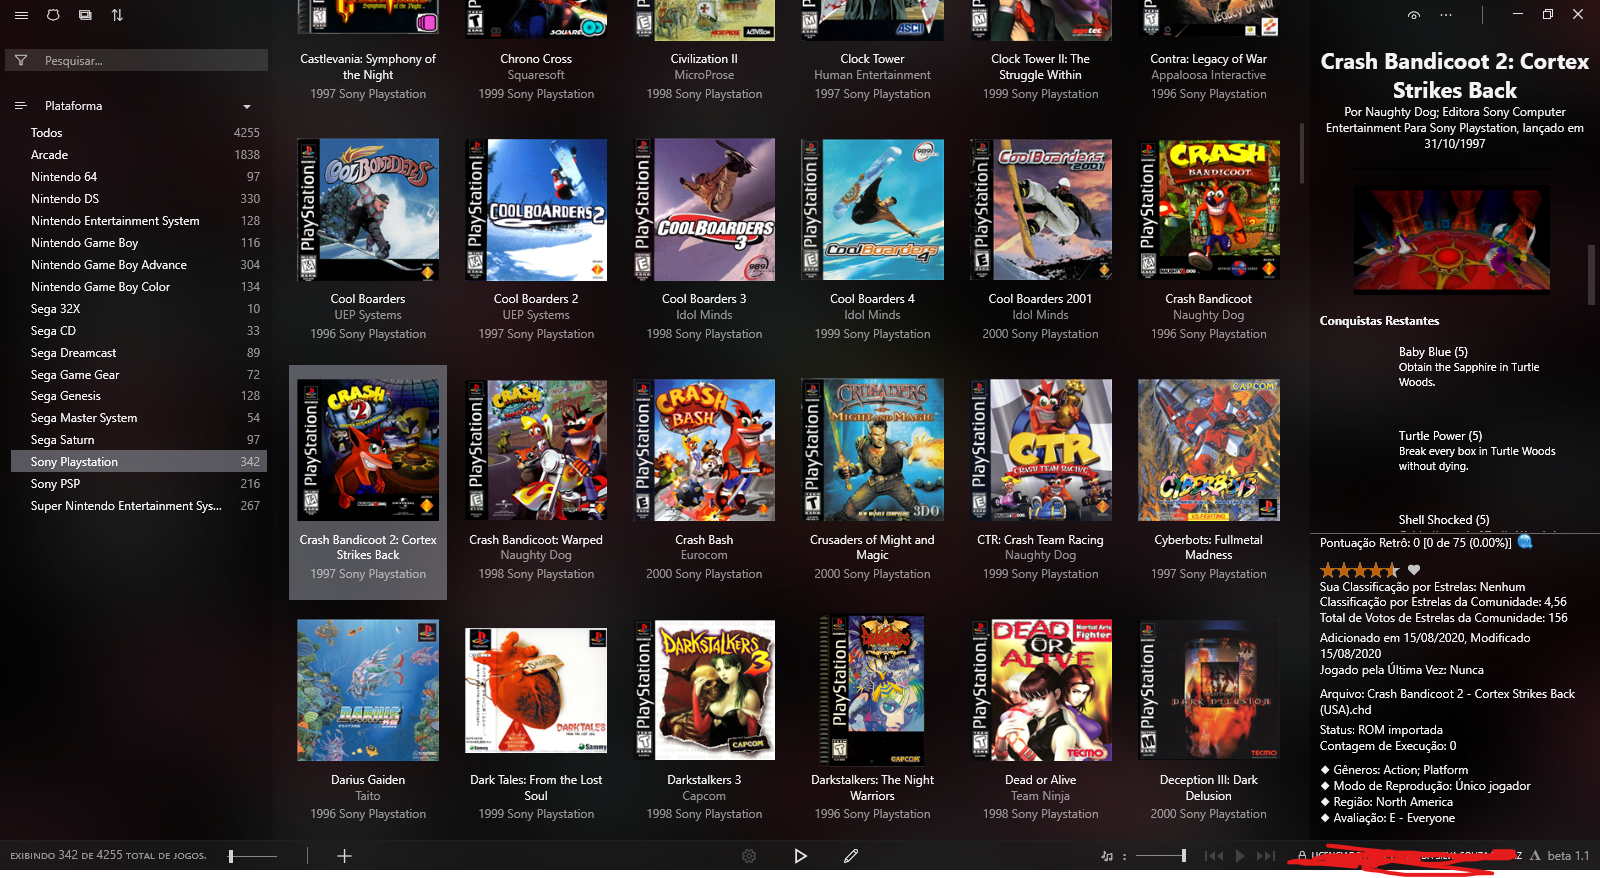The width and height of the screenshot is (1600, 878).
Task: Select Nintendo Game Boy Color platform
Action: point(139,287)
